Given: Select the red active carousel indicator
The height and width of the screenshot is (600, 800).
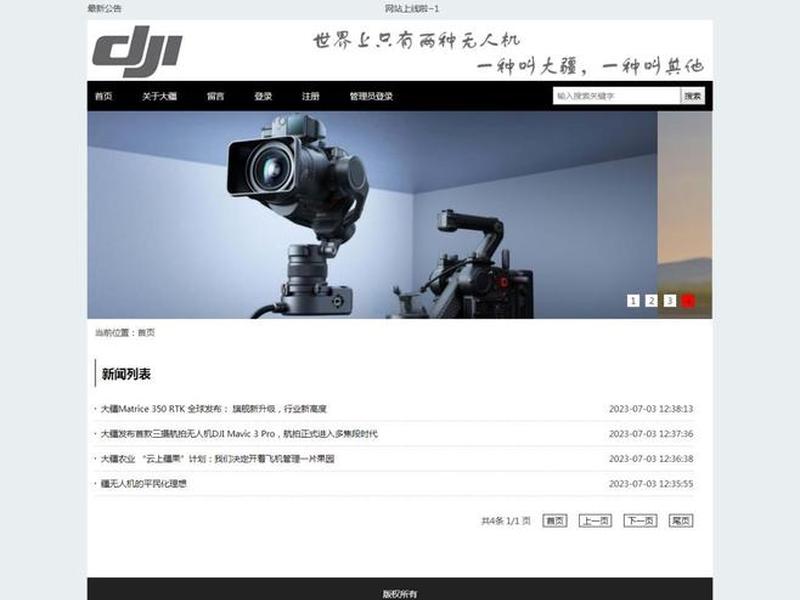Looking at the screenshot, I should [x=688, y=301].
